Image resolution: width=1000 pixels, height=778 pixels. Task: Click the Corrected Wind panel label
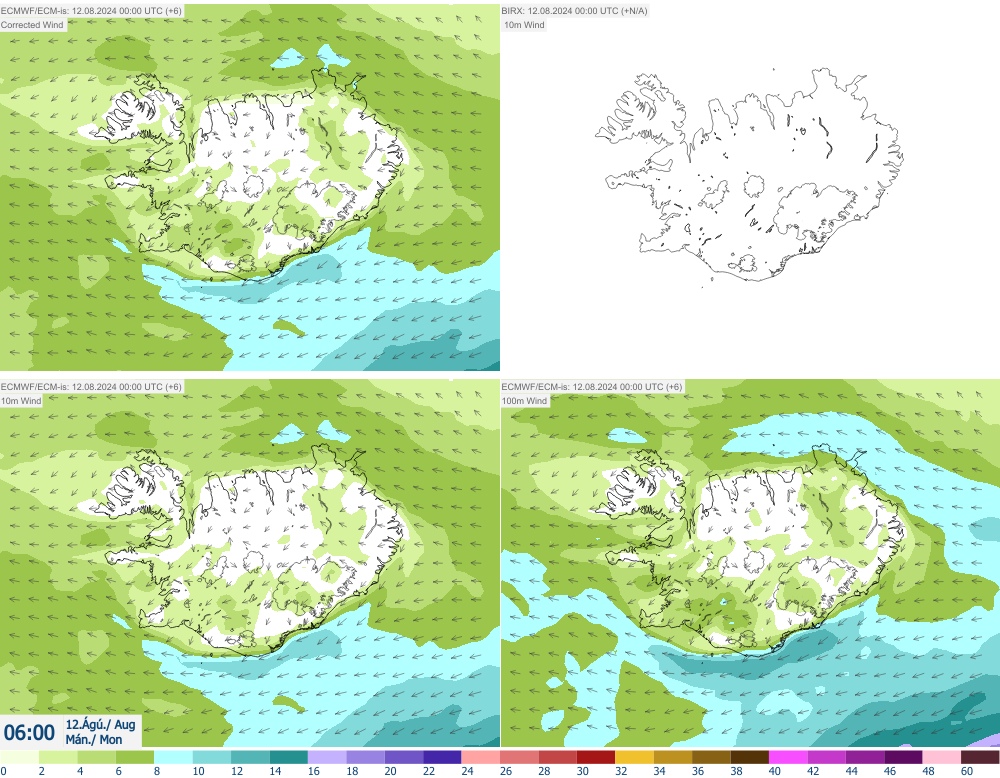(x=33, y=25)
